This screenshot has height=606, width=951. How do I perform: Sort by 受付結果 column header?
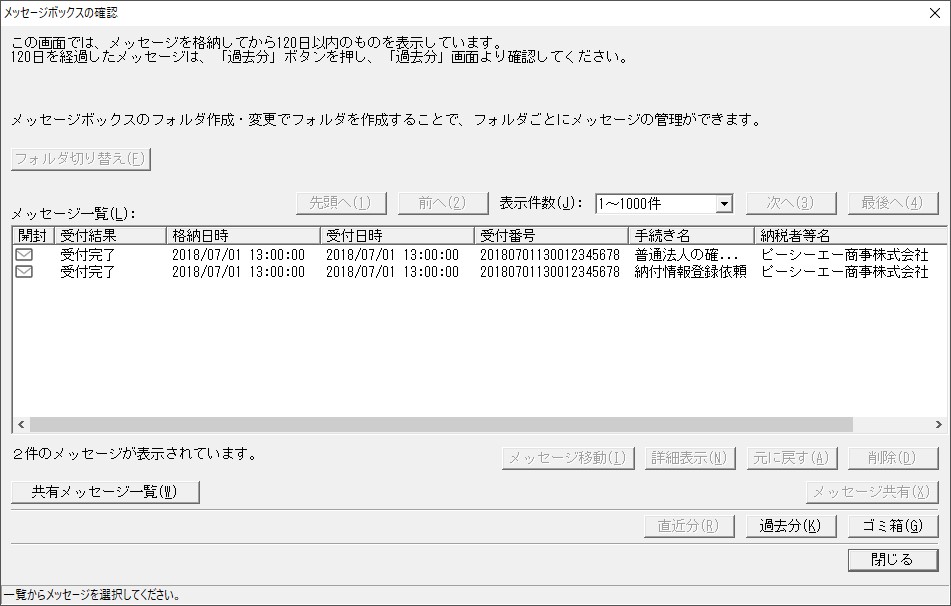click(x=110, y=235)
